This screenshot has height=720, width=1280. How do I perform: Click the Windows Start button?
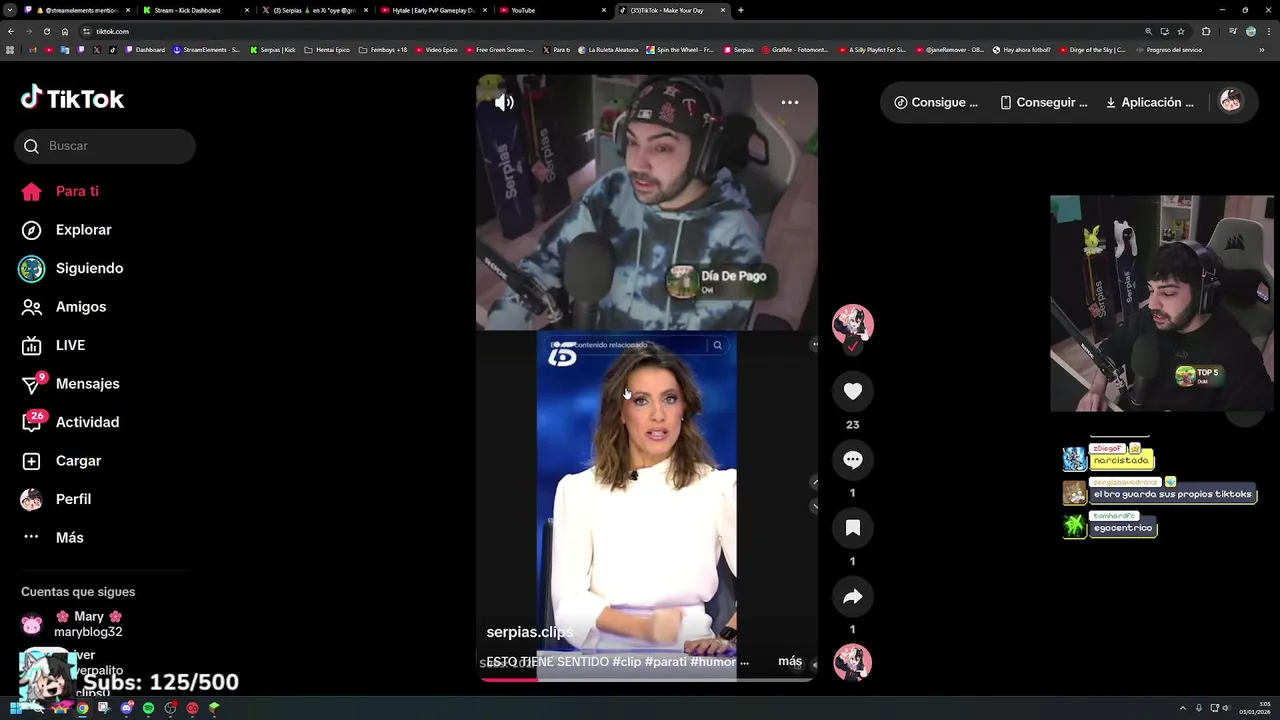coord(14,708)
